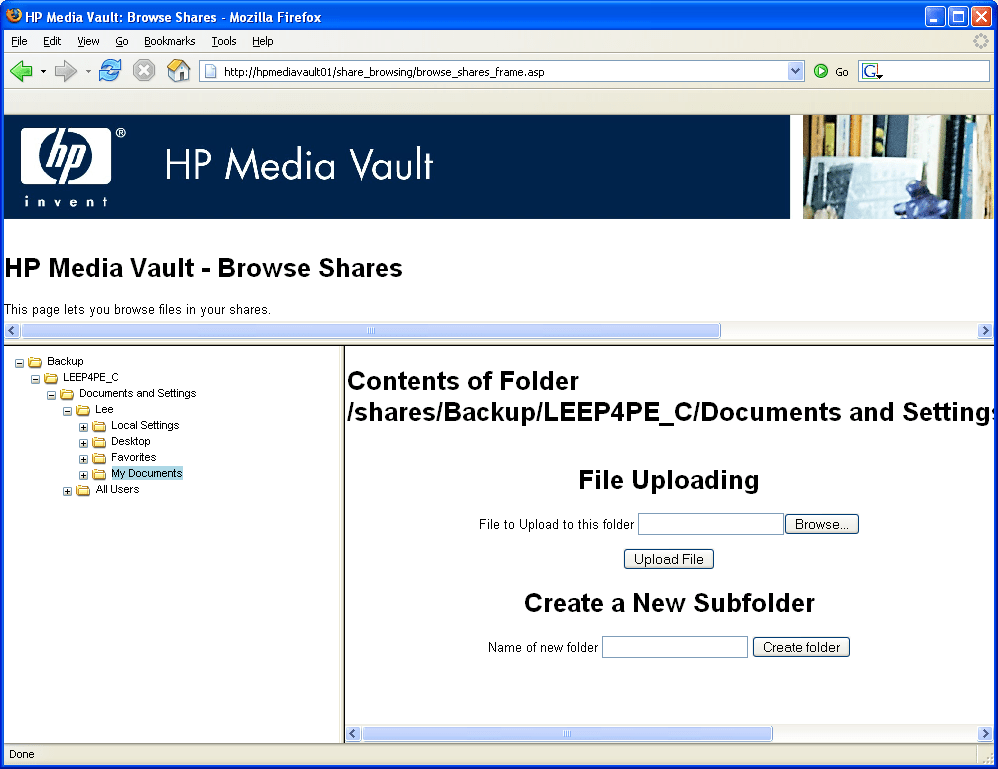
Task: Click the green Go arrow beside the address bar
Action: [821, 71]
